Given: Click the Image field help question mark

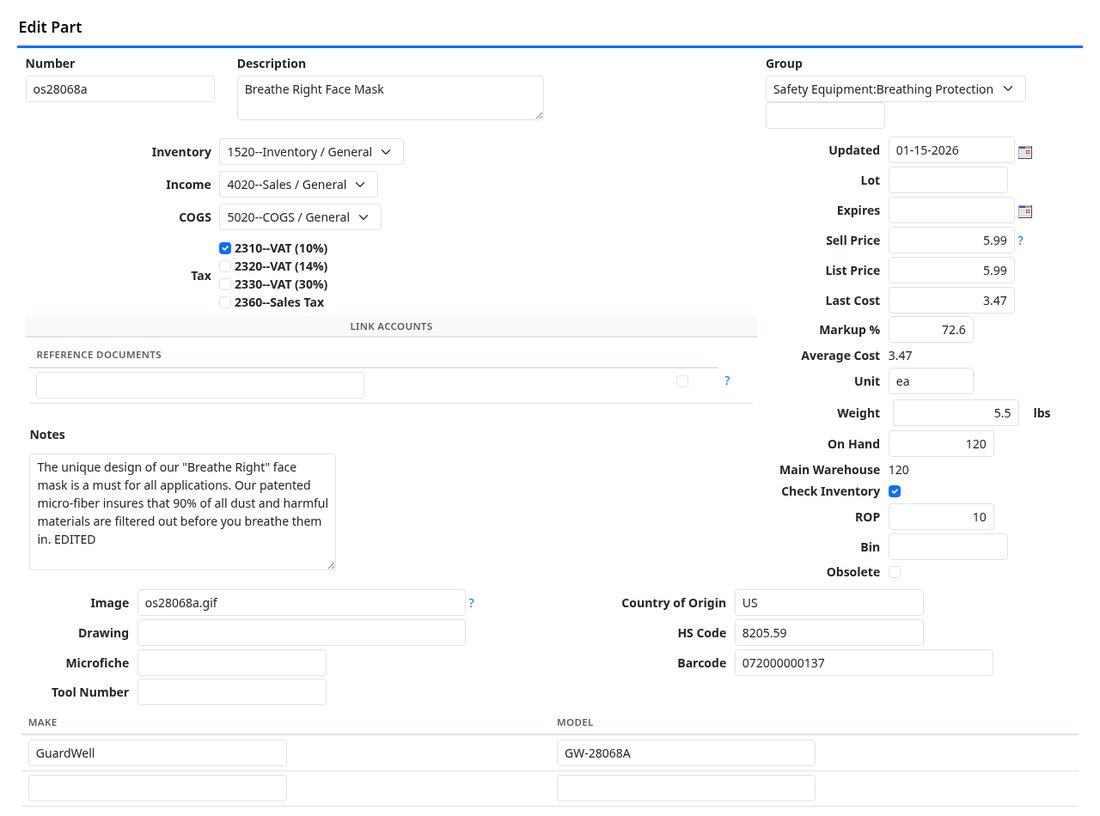Looking at the screenshot, I should pyautogui.click(x=471, y=603).
